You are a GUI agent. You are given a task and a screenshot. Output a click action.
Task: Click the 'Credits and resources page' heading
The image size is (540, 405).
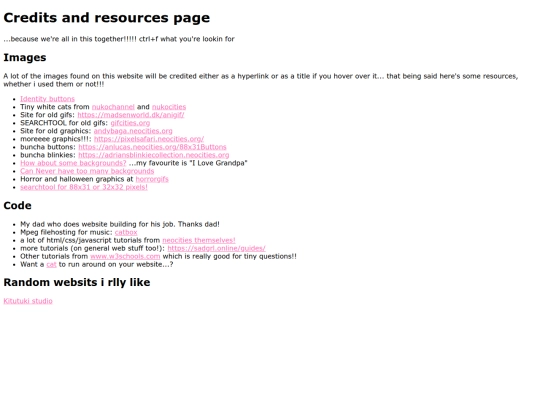pyautogui.click(x=107, y=18)
